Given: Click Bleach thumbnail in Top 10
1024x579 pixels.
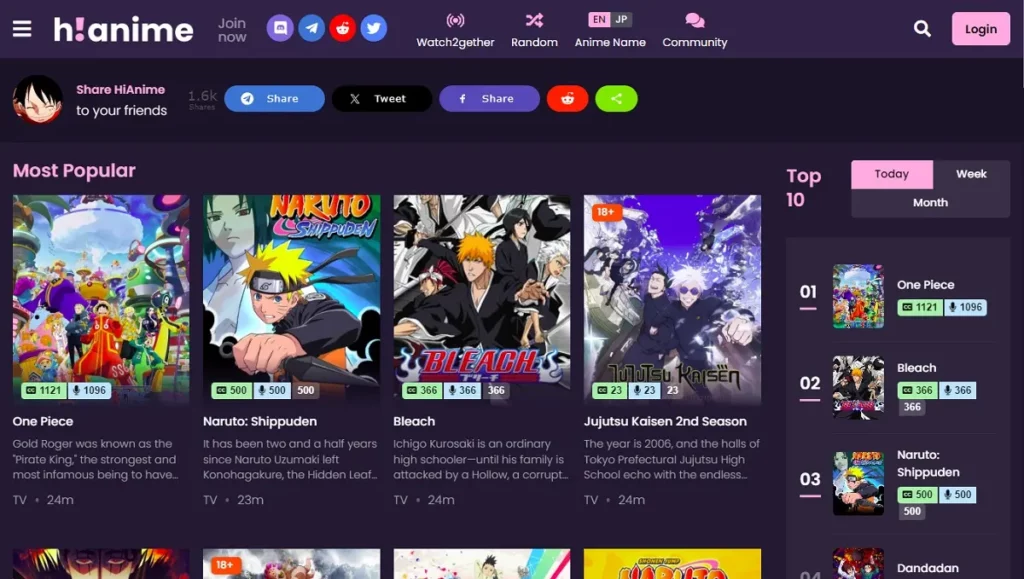Looking at the screenshot, I should tap(858, 387).
